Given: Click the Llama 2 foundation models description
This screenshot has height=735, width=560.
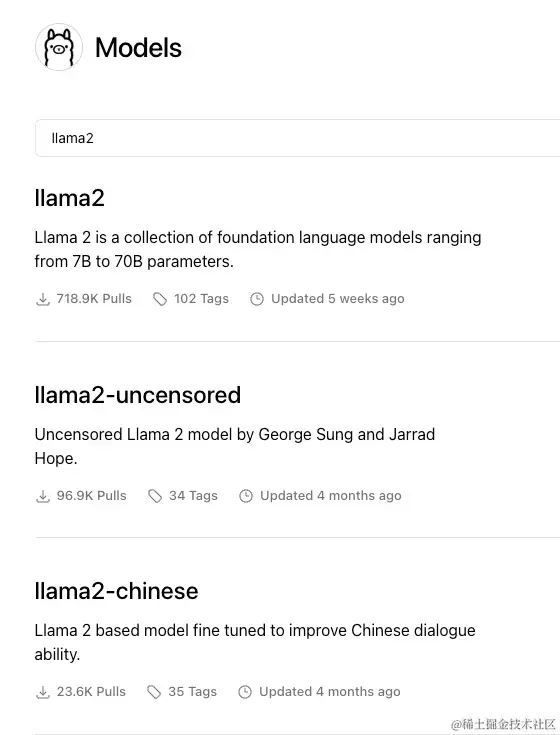Looking at the screenshot, I should [258, 249].
